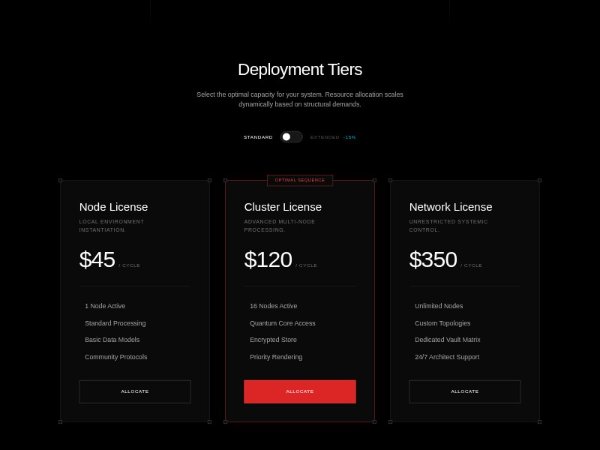This screenshot has width=600, height=450.
Task: Click the Deployment Tiers heading
Action: pyautogui.click(x=300, y=69)
